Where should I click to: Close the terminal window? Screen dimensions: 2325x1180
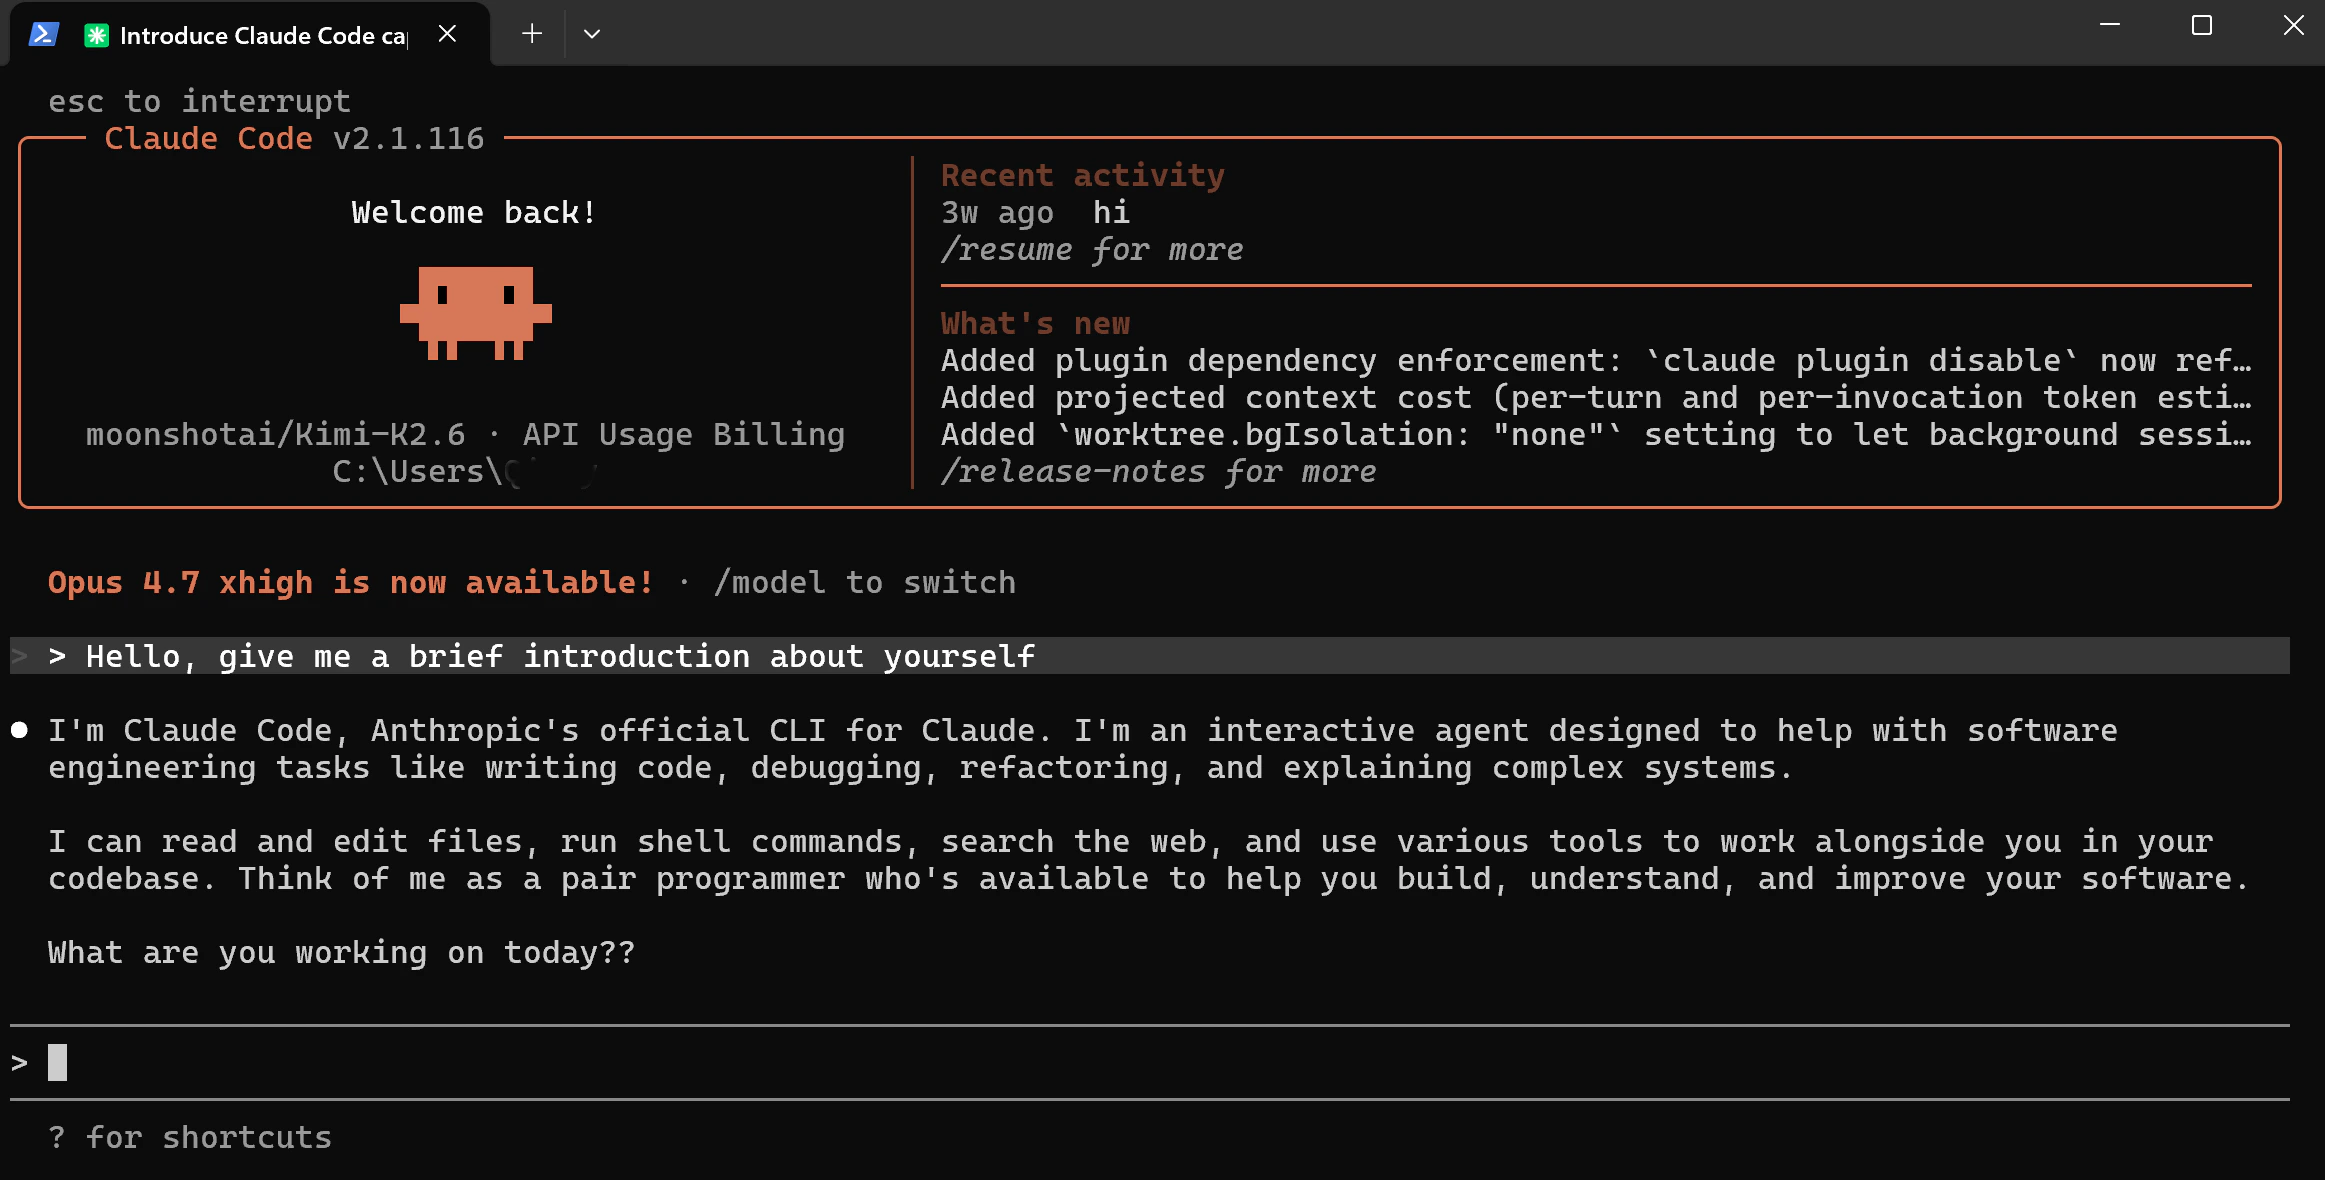point(2294,25)
